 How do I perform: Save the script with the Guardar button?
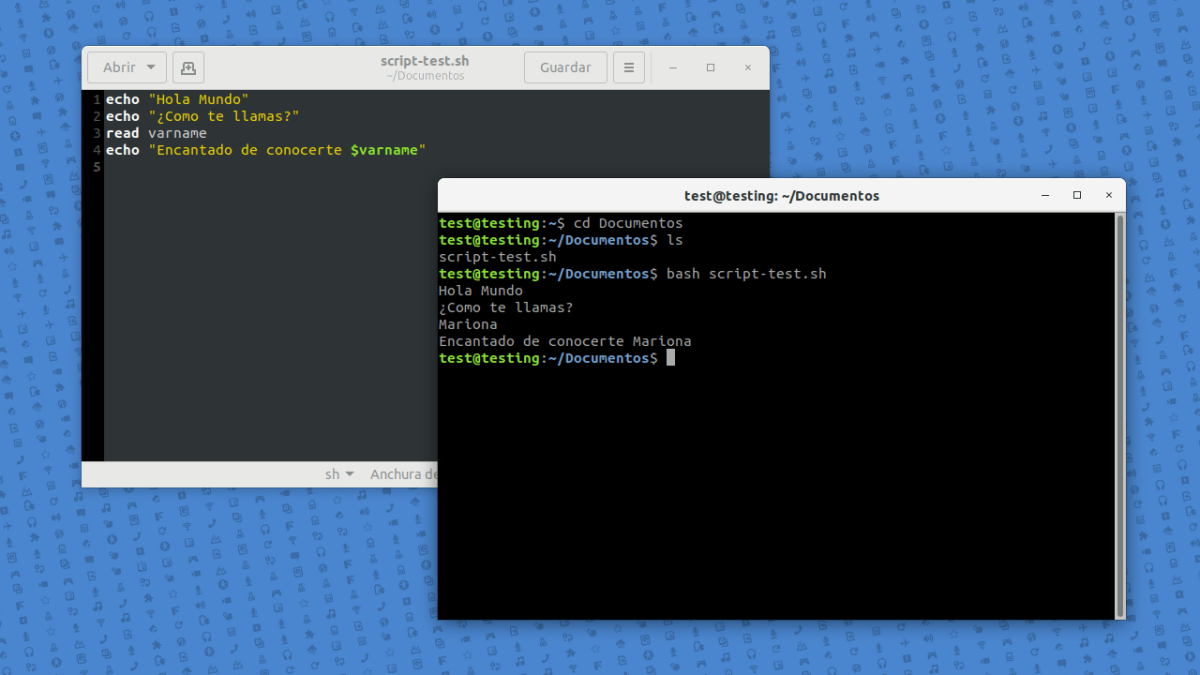tap(565, 67)
